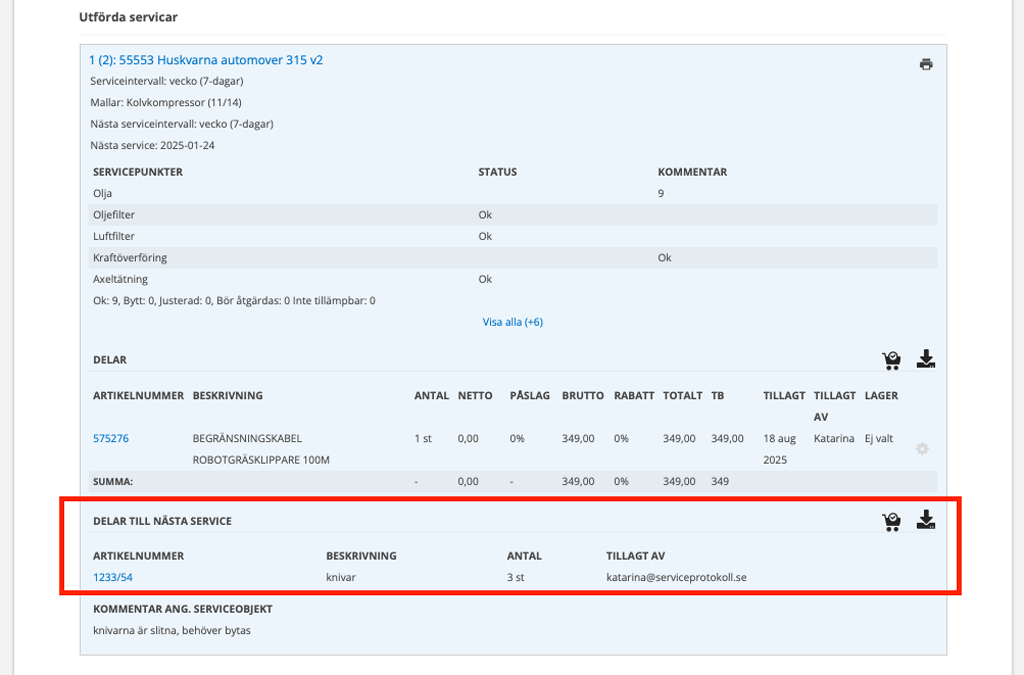
Task: Download Delar till nästa service list
Action: coord(926,520)
